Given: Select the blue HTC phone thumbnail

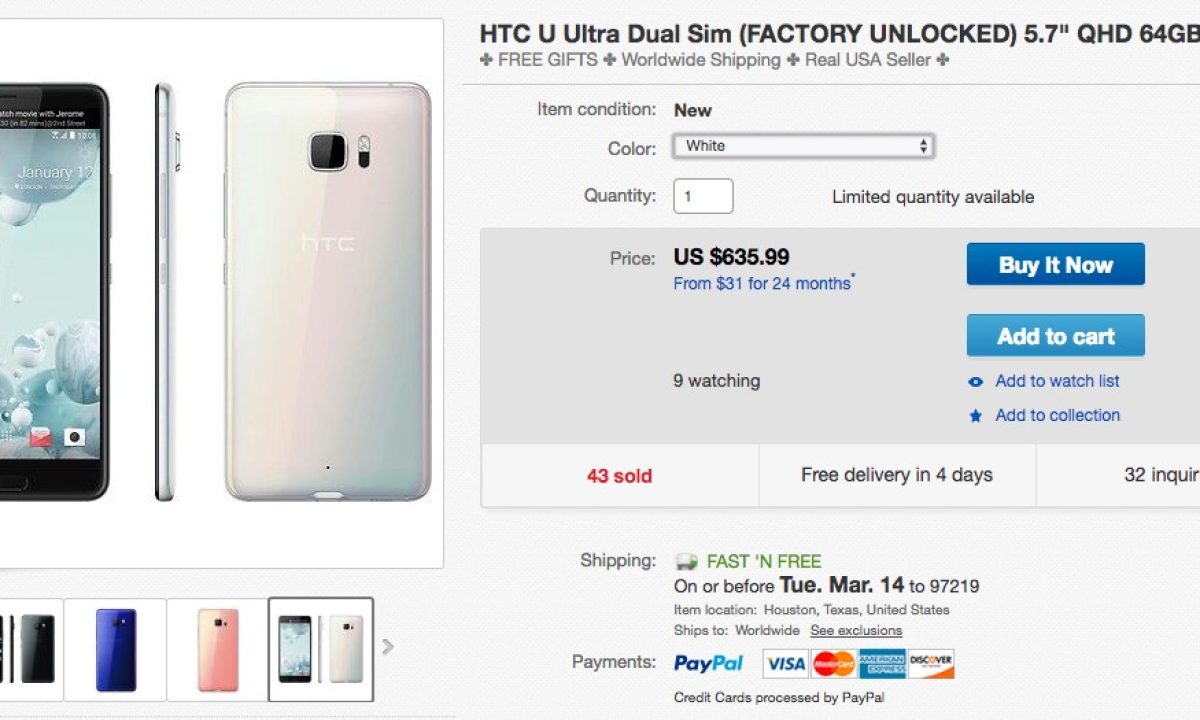Looking at the screenshot, I should 115,649.
